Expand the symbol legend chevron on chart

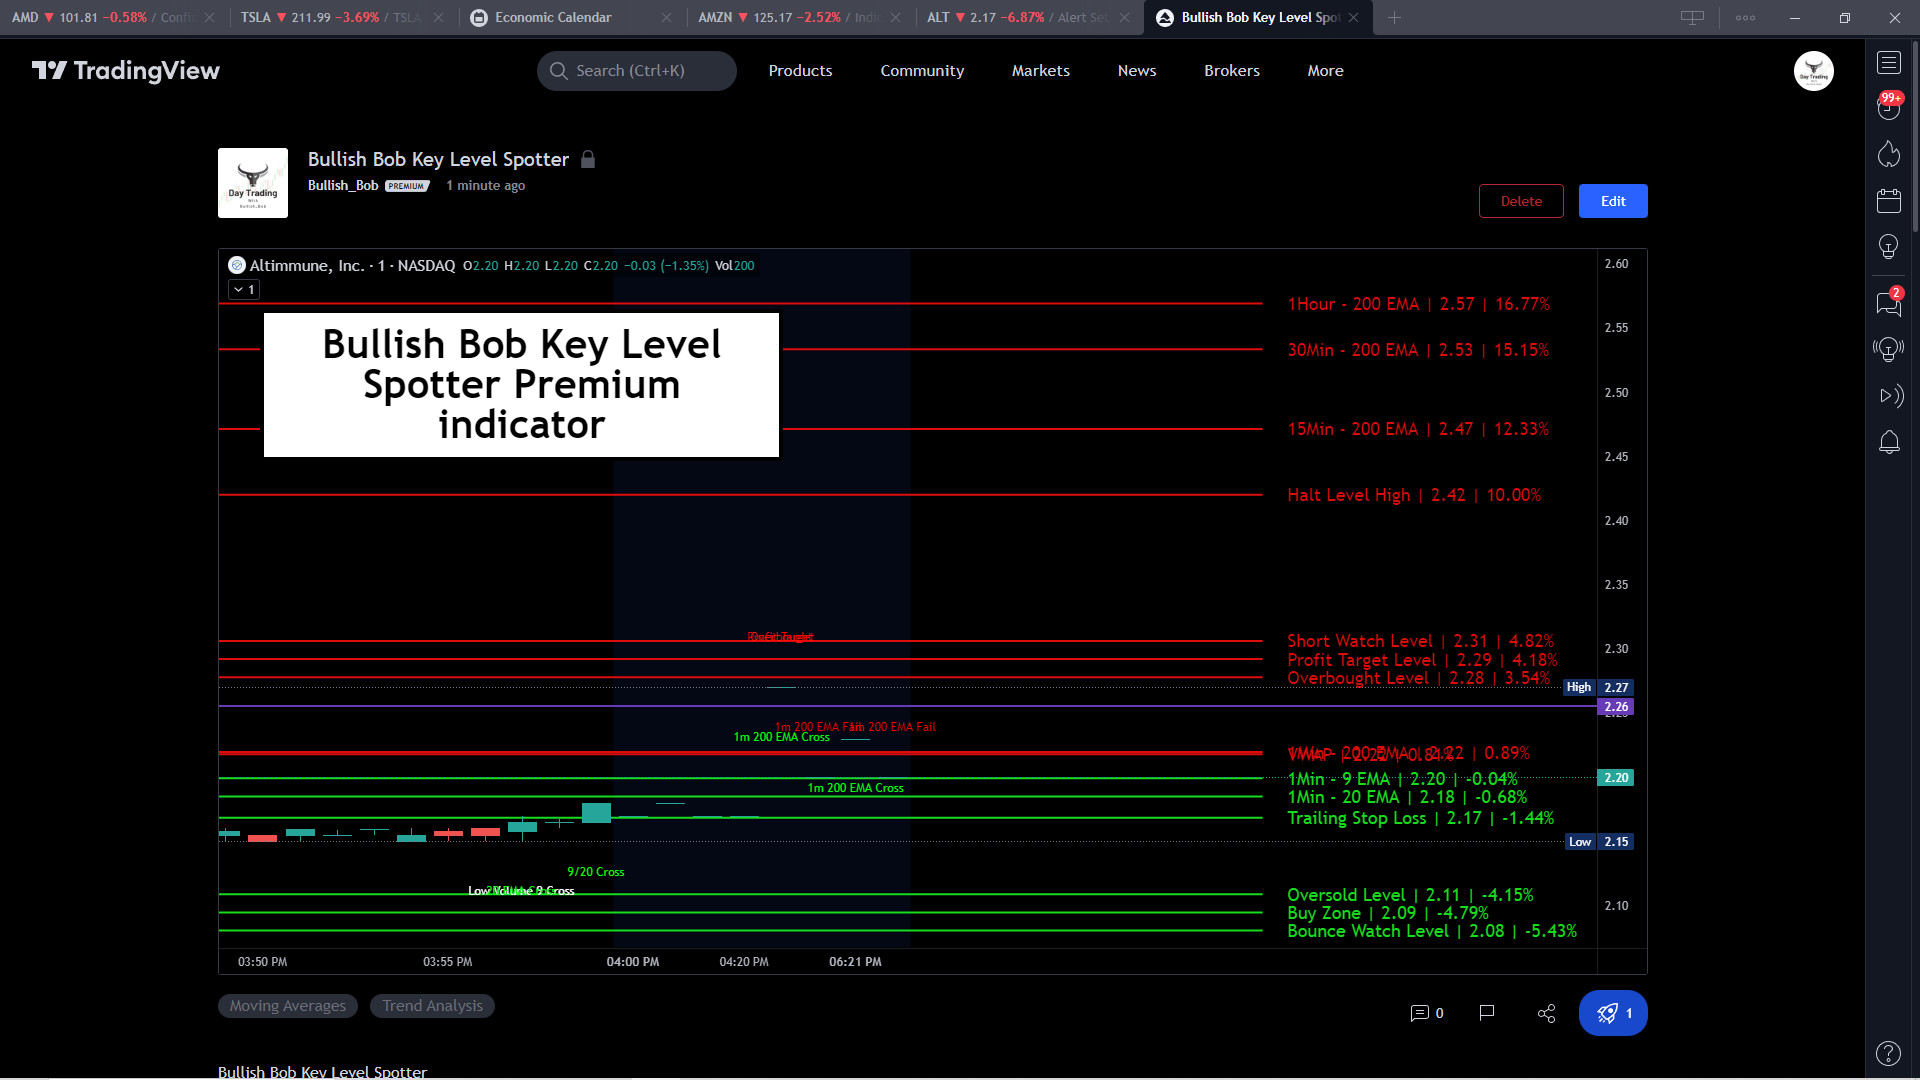point(238,289)
